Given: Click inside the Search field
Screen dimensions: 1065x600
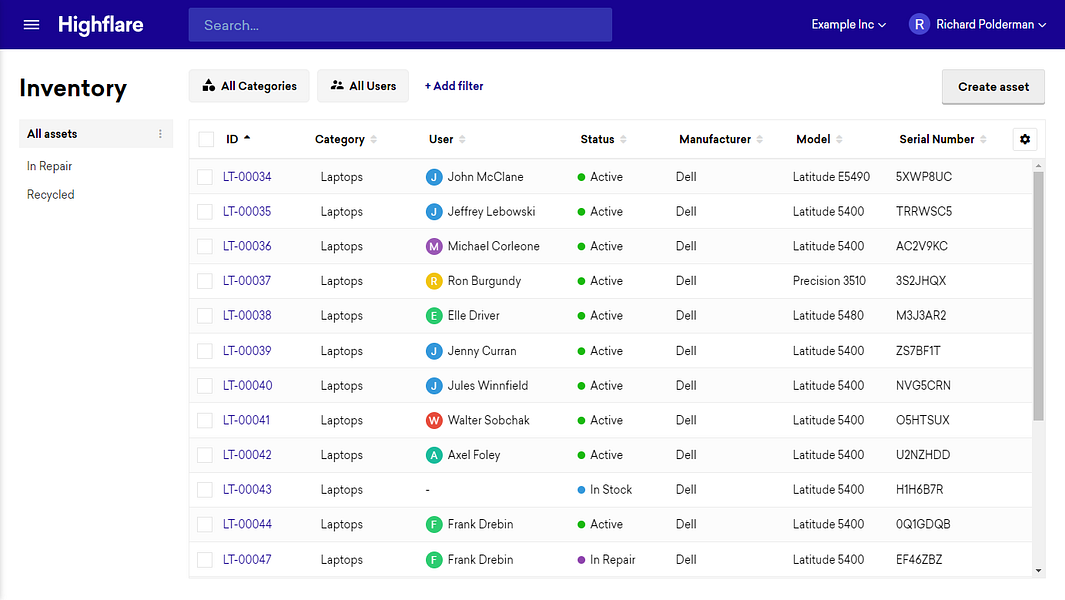Looking at the screenshot, I should click(x=400, y=25).
